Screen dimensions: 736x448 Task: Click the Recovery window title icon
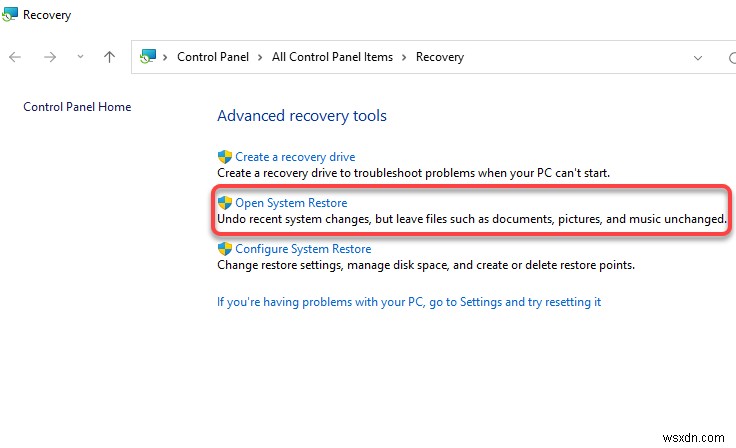click(x=9, y=15)
